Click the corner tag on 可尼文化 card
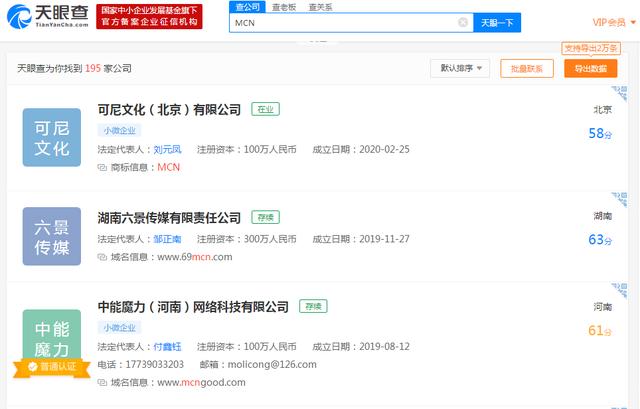Viewport: 640px width, 409px height. pyautogui.click(x=620, y=93)
